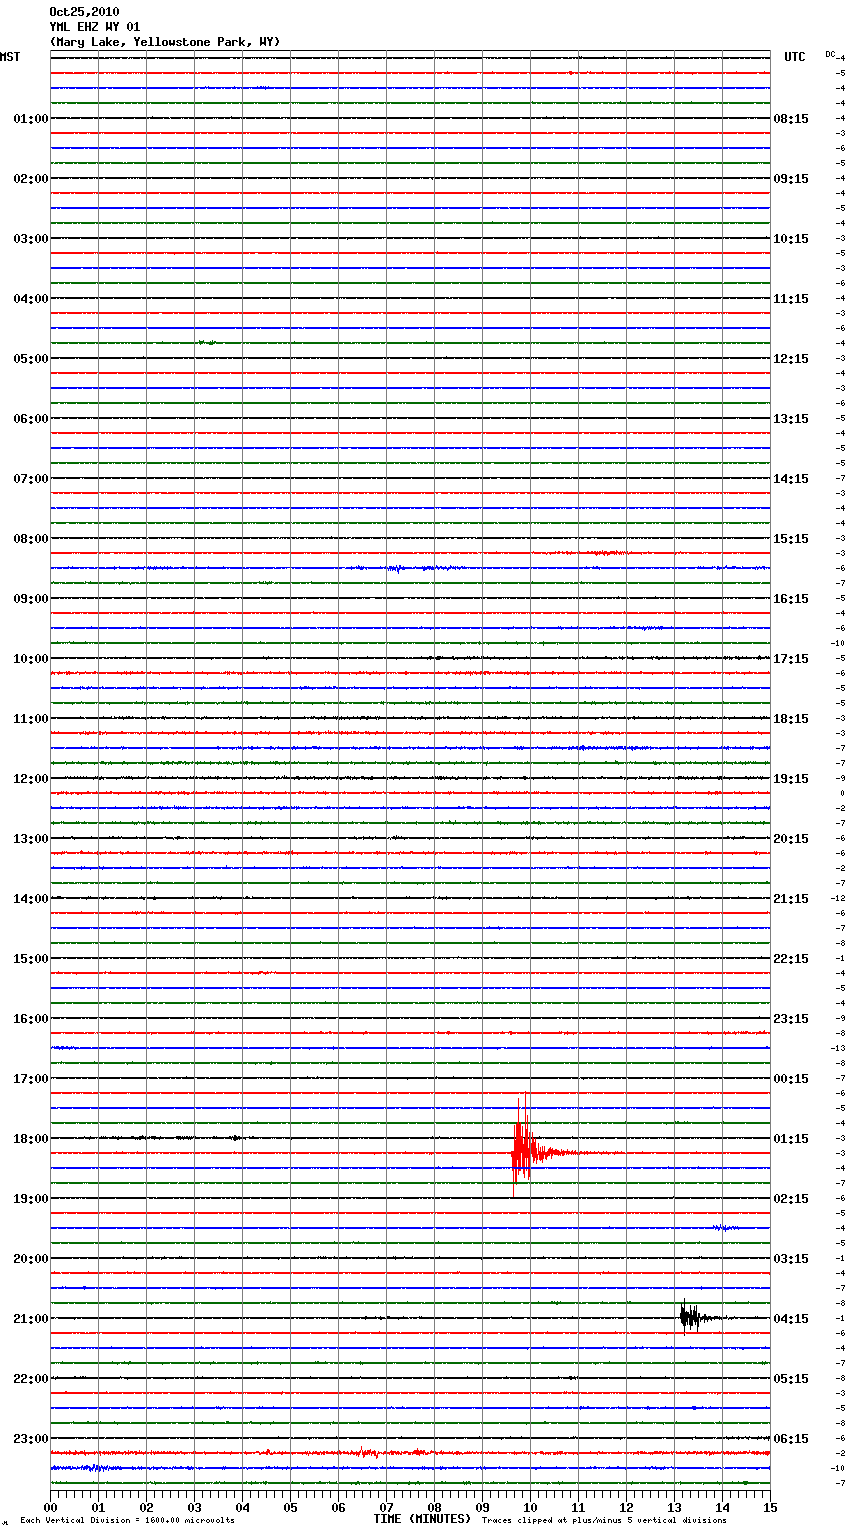
Task: Select the 01:00 MST time label
Action: point(30,119)
